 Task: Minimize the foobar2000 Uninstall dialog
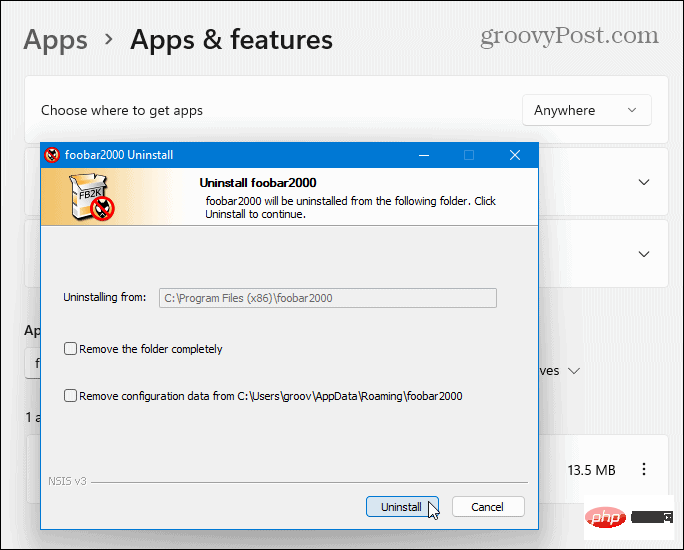pos(424,155)
